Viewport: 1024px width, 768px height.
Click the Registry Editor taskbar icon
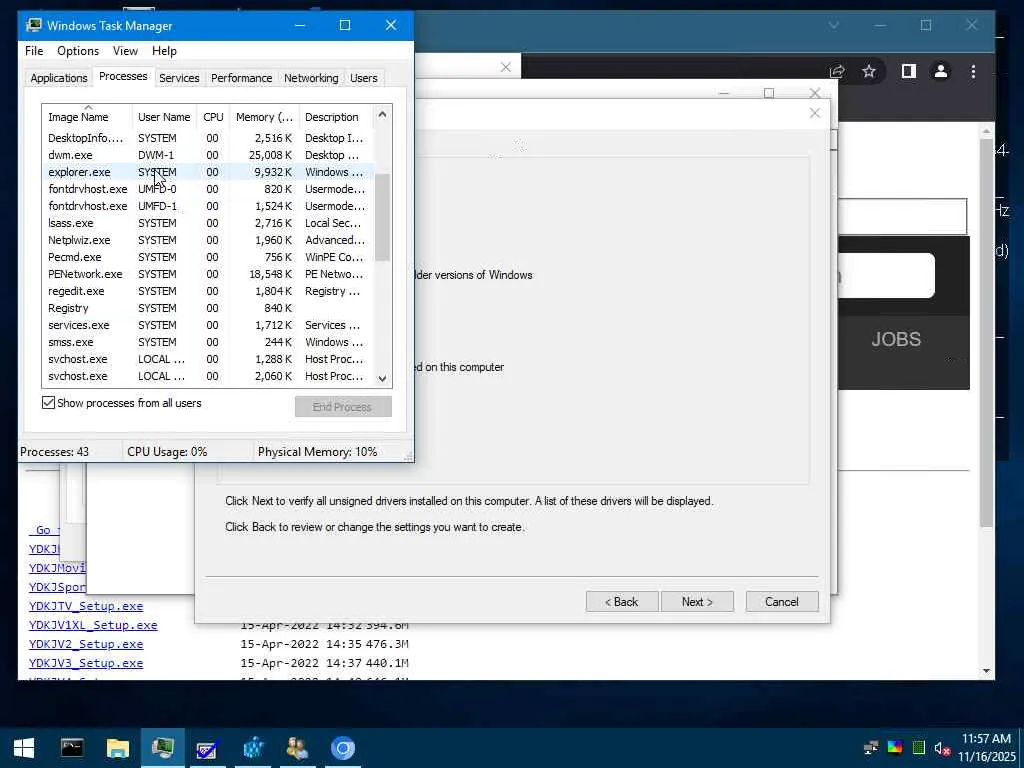click(x=253, y=748)
